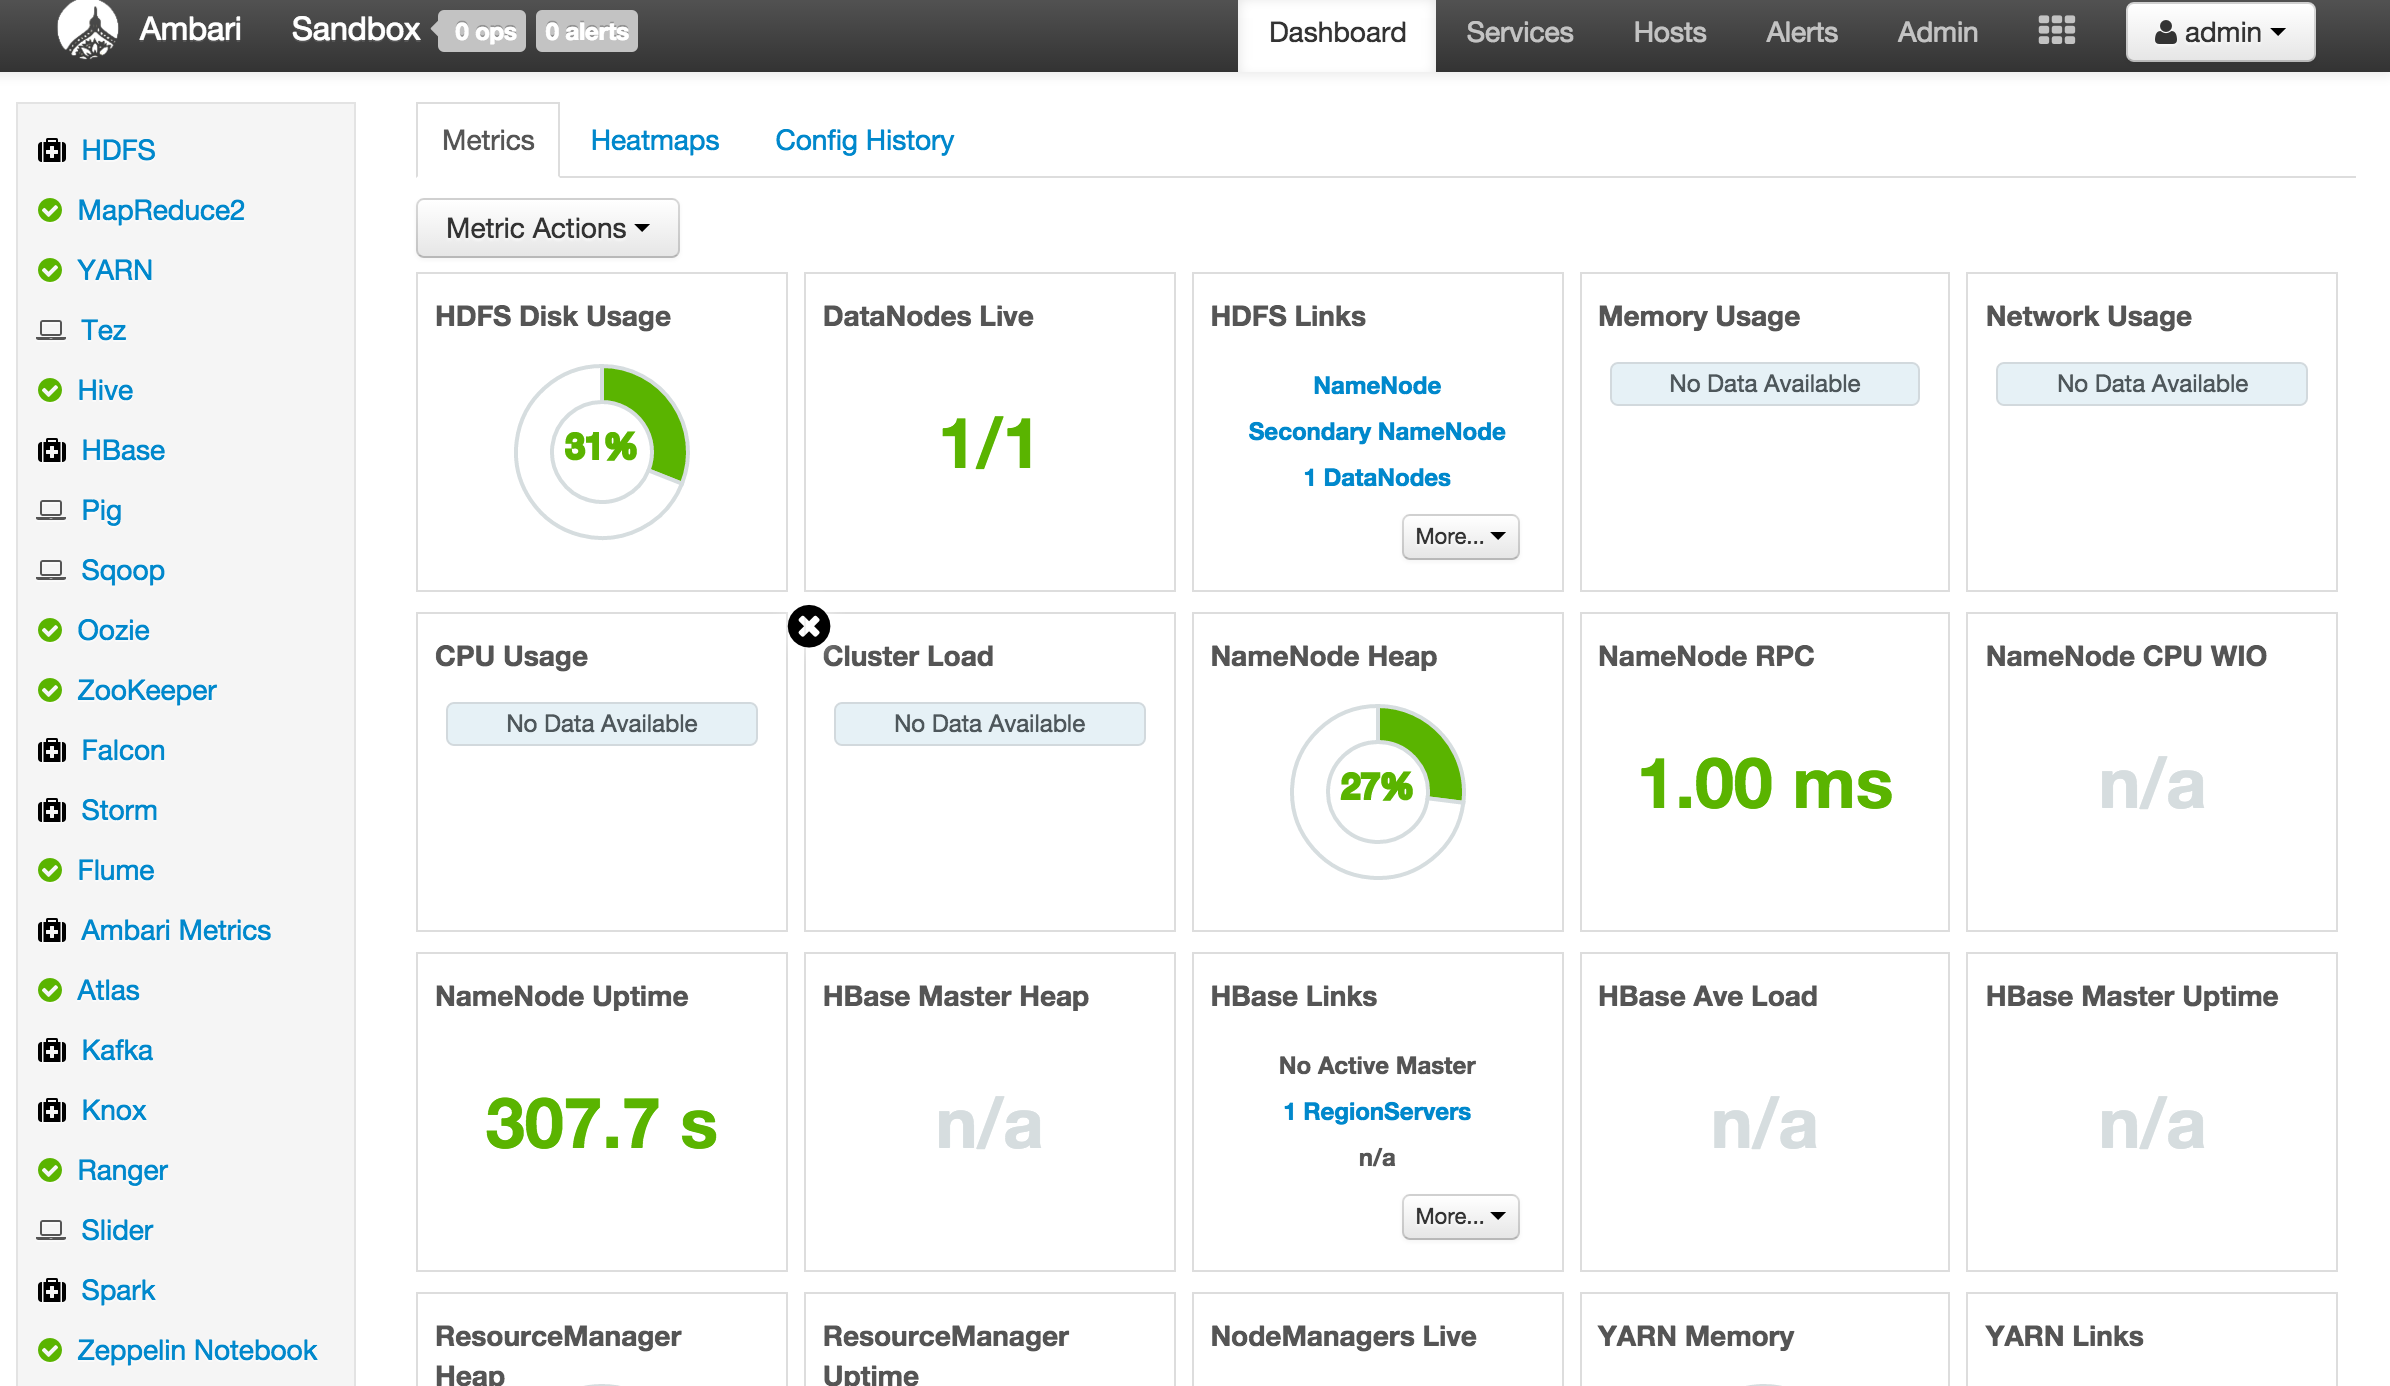Image resolution: width=2390 pixels, height=1386 pixels.
Task: Click the green status icon next to ZooKeeper
Action: pyautogui.click(x=52, y=690)
